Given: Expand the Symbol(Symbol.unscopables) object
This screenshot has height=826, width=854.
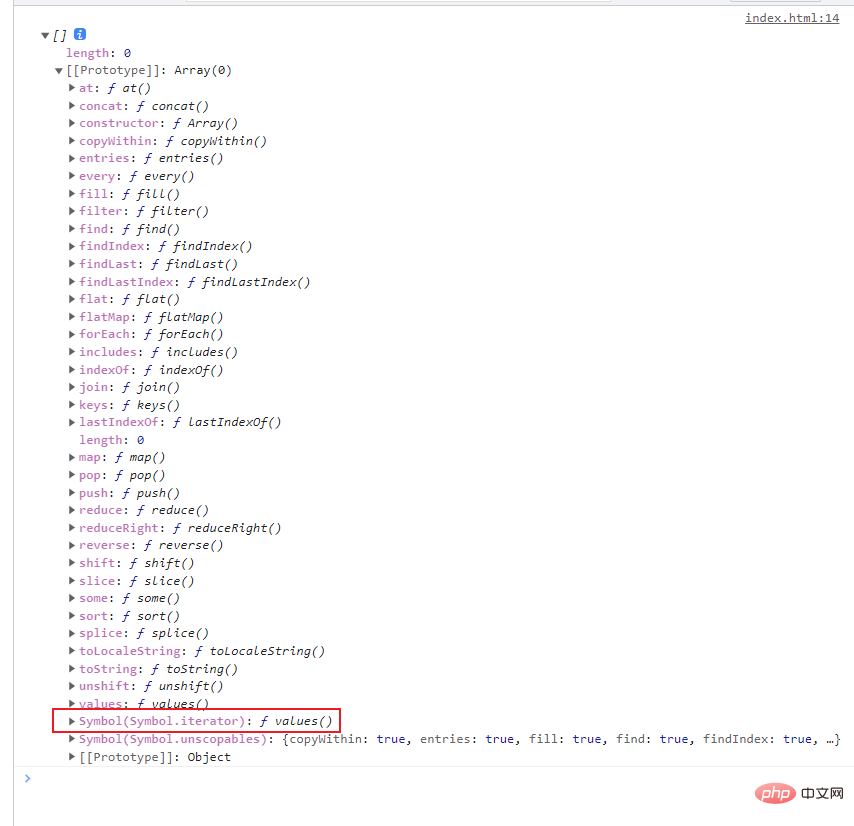Looking at the screenshot, I should (x=72, y=739).
